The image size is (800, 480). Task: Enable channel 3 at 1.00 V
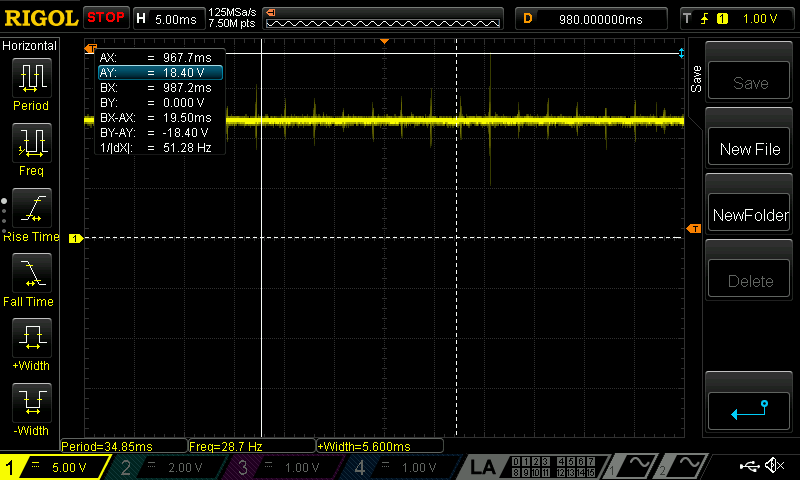tap(282, 467)
